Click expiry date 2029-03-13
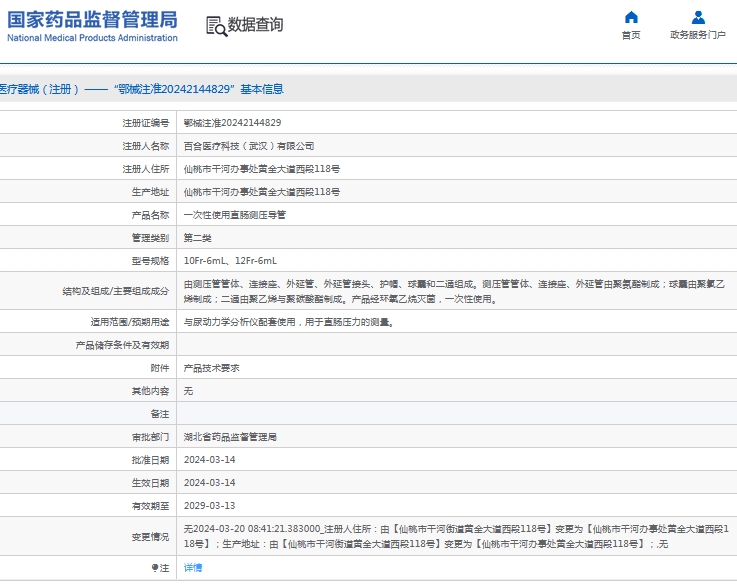 click(x=209, y=506)
